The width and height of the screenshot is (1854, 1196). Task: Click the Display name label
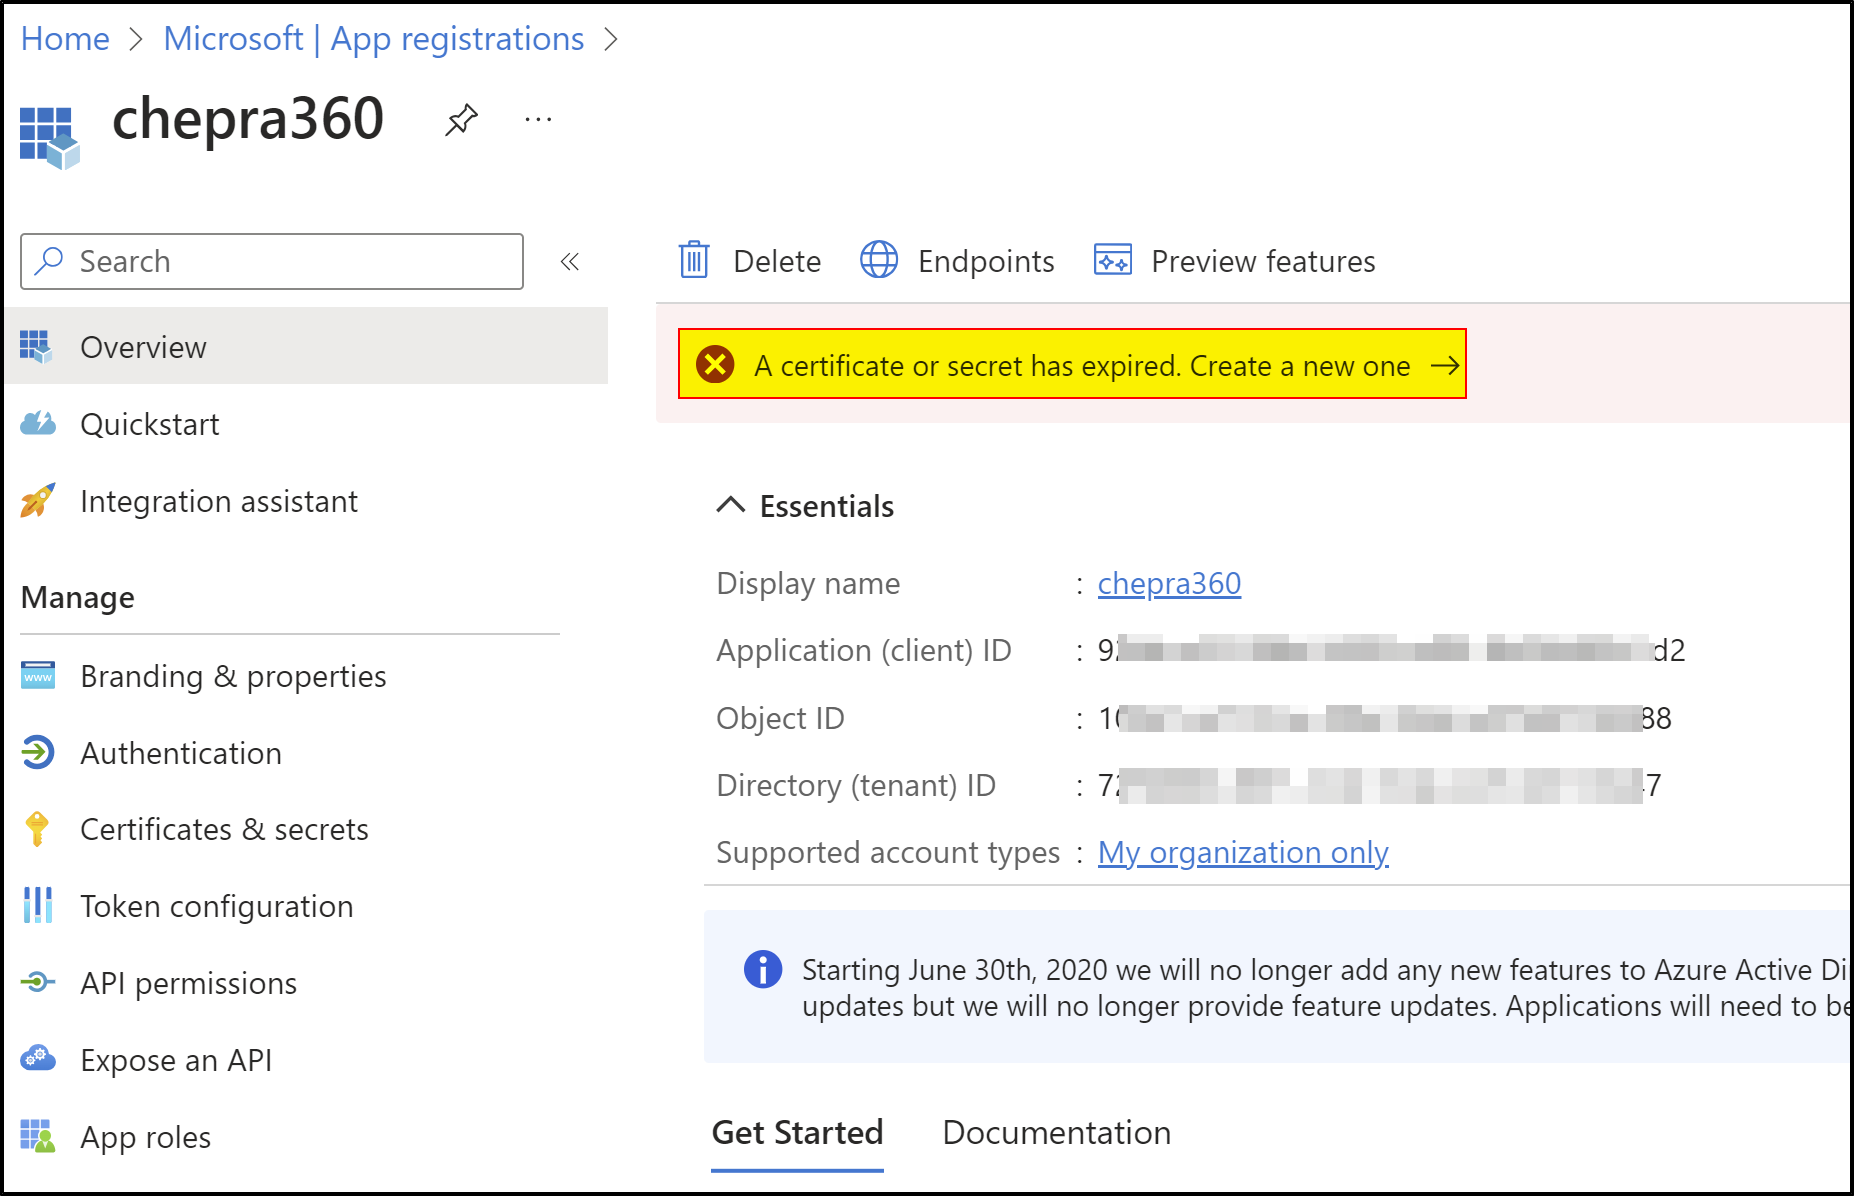tap(808, 583)
